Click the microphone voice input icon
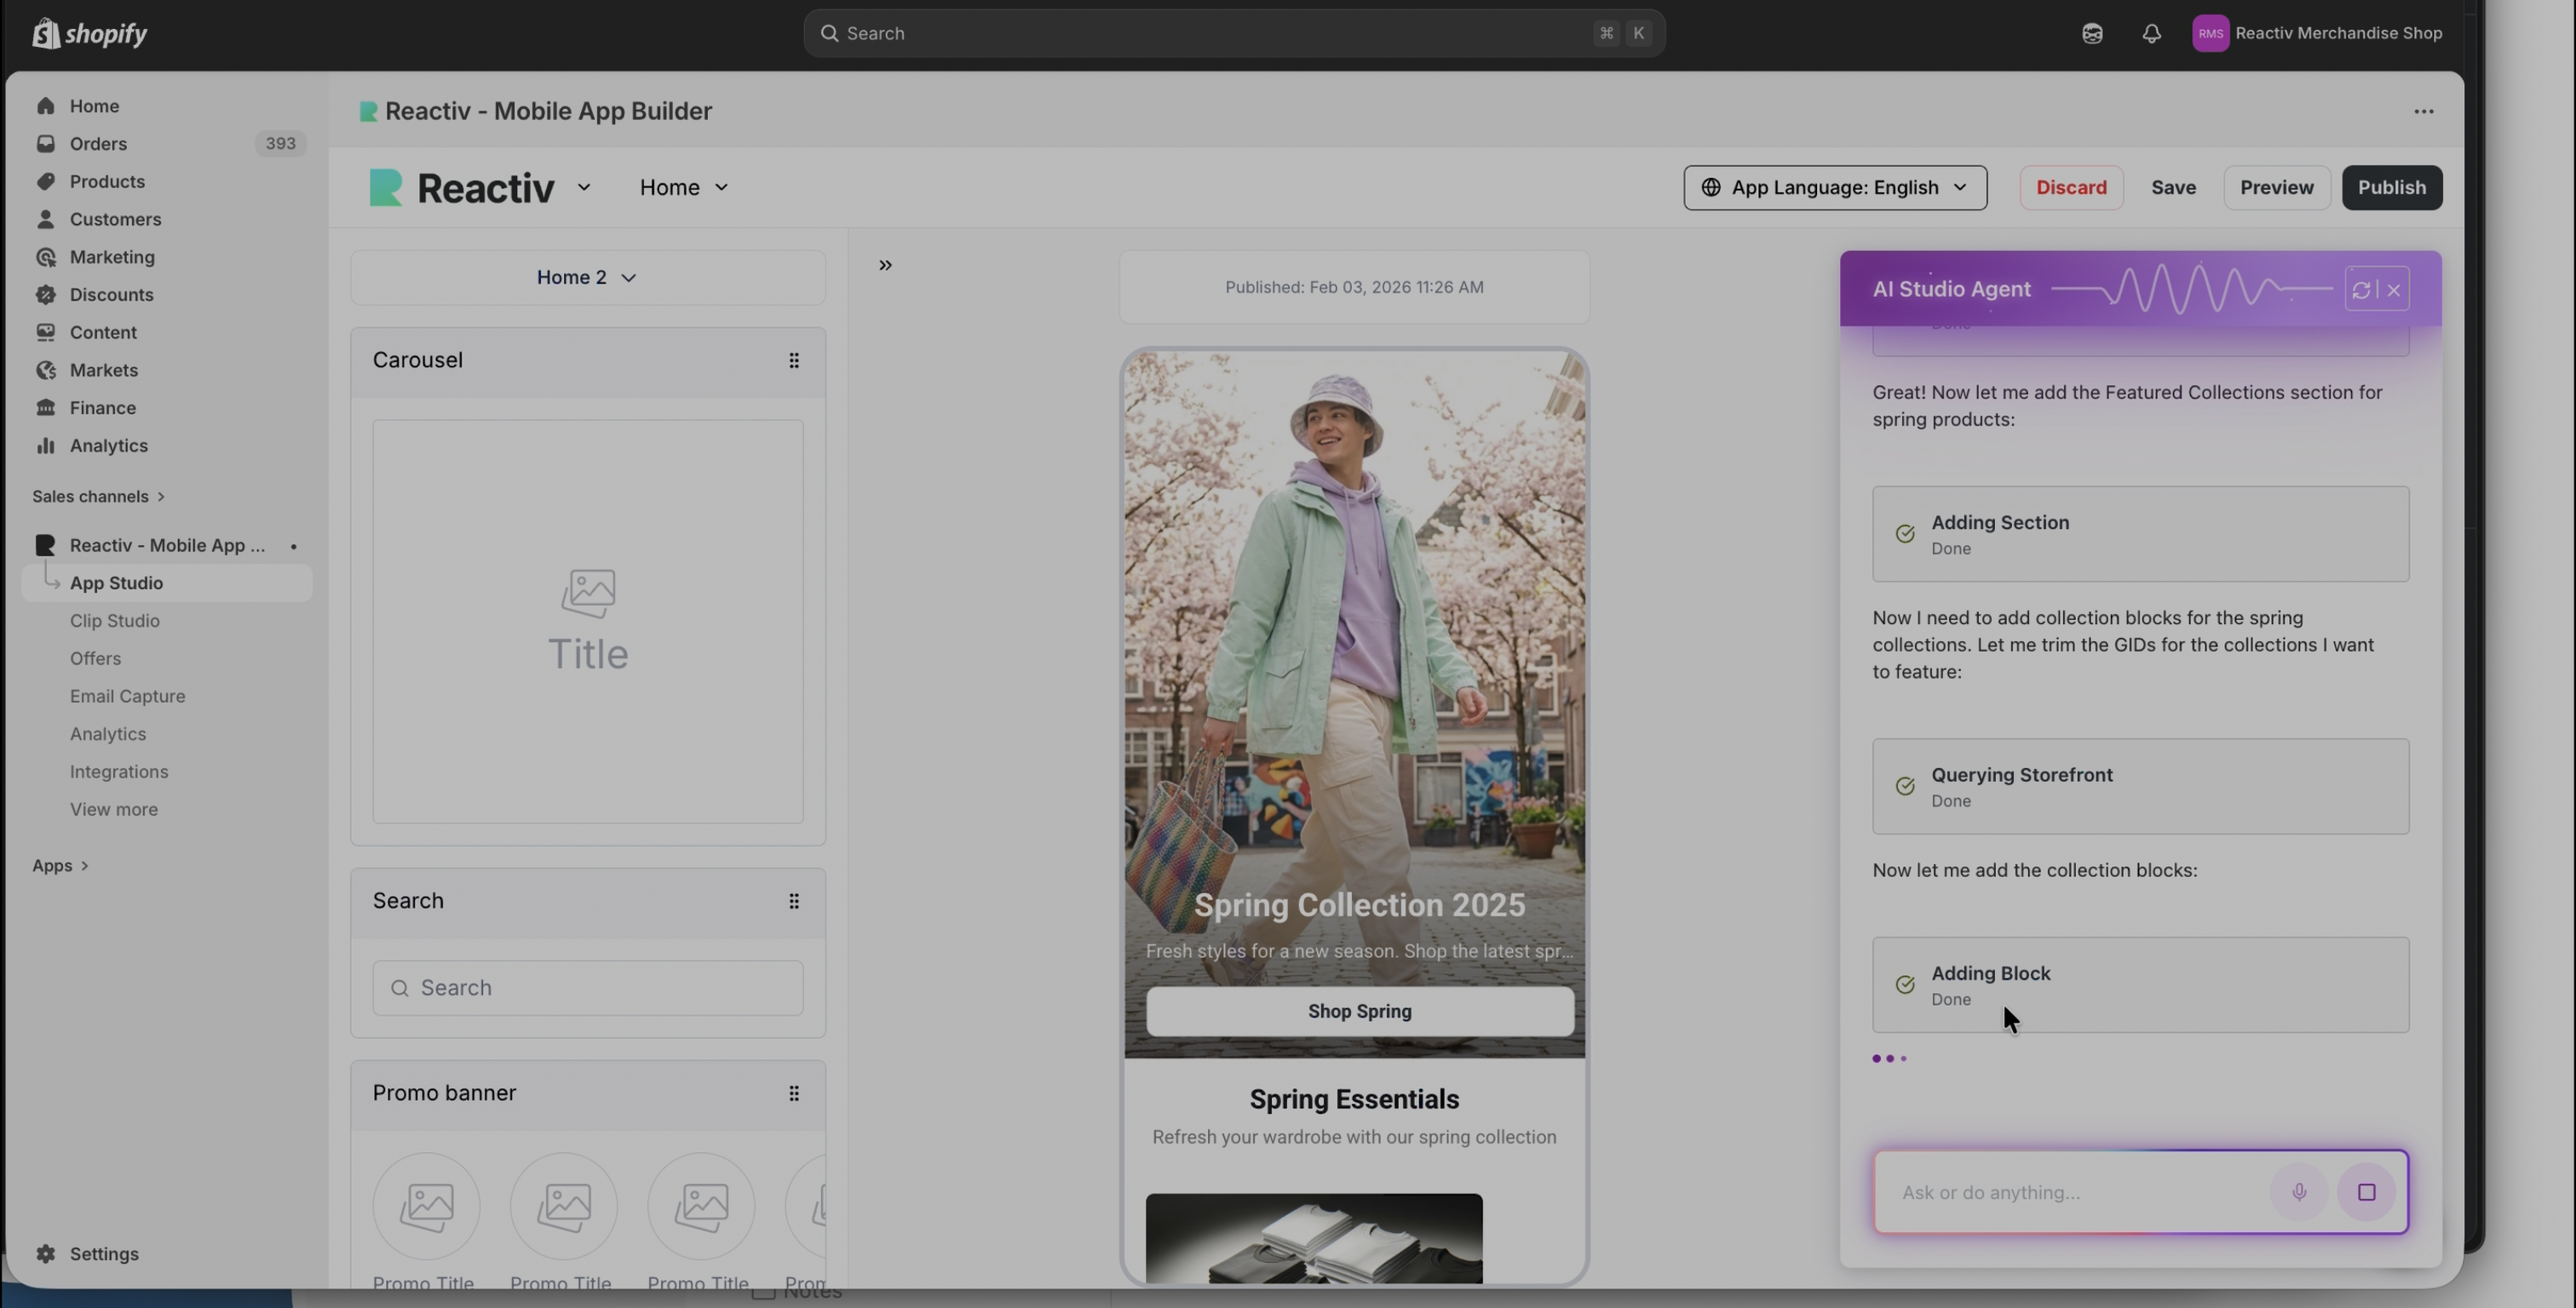This screenshot has height=1308, width=2576. (2299, 1192)
